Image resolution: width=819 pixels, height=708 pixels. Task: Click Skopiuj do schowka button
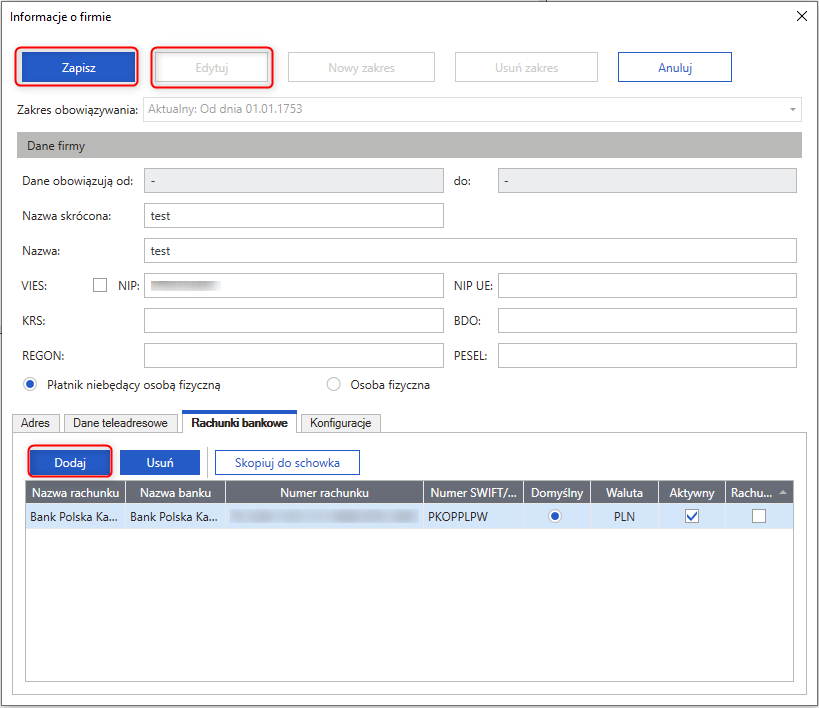tap(287, 462)
